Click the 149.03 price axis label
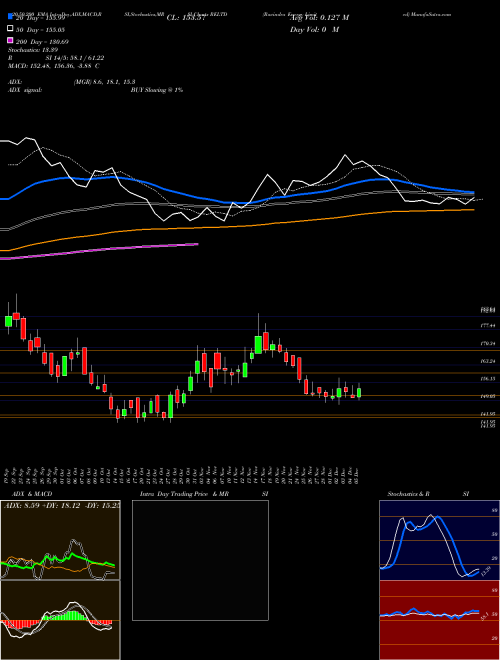Viewport: 500px width, 660px height. (488, 396)
